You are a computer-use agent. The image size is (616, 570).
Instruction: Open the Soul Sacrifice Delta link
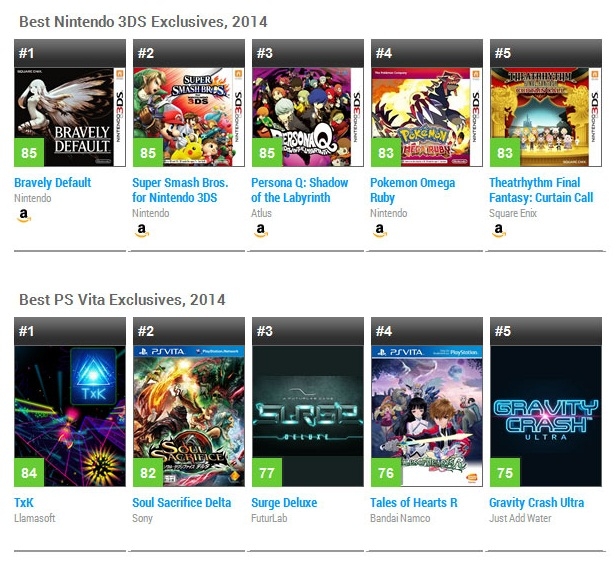click(x=182, y=502)
